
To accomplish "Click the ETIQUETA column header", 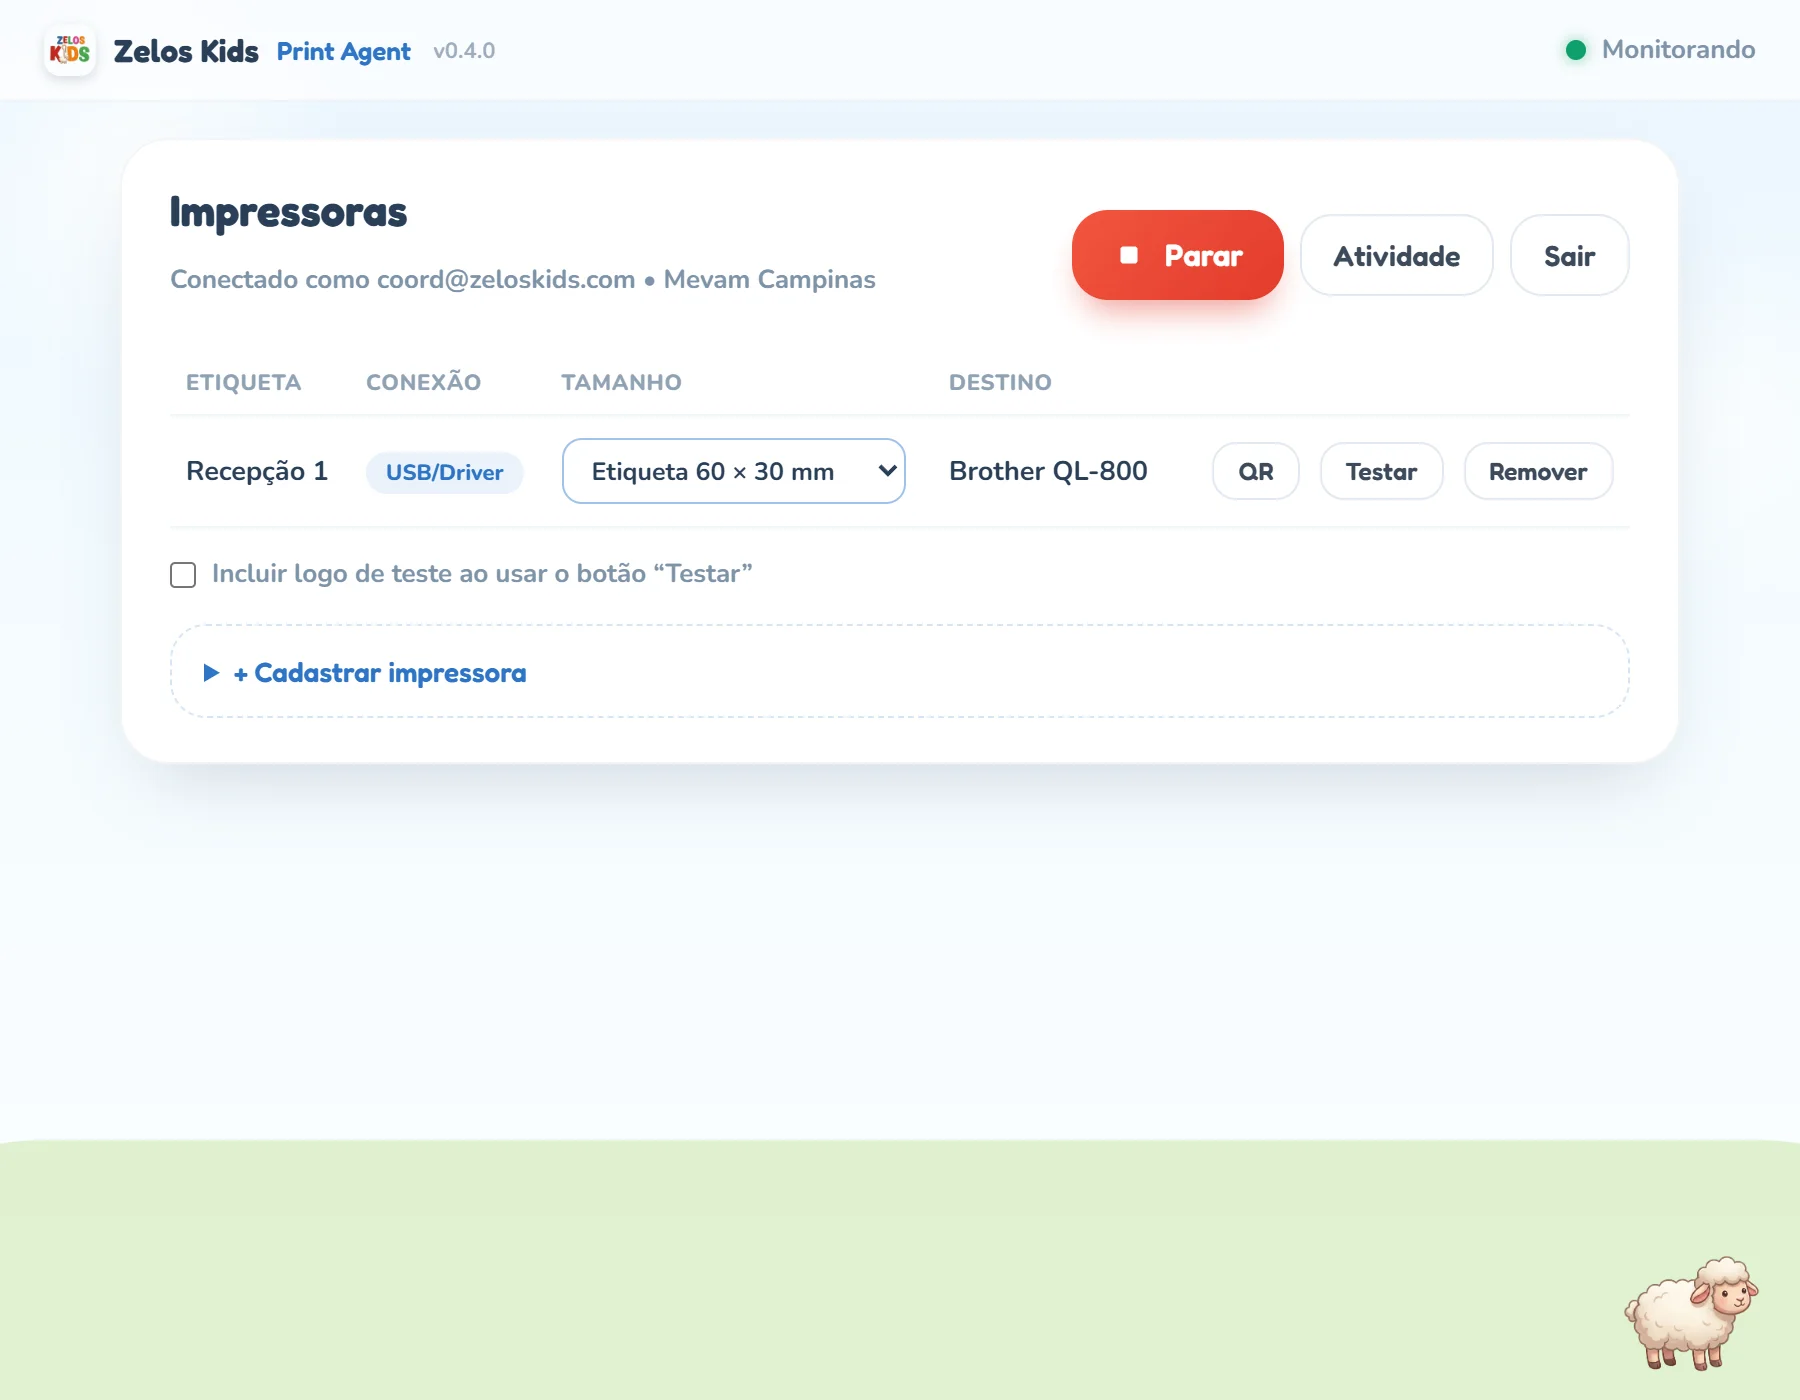I will click(x=243, y=382).
